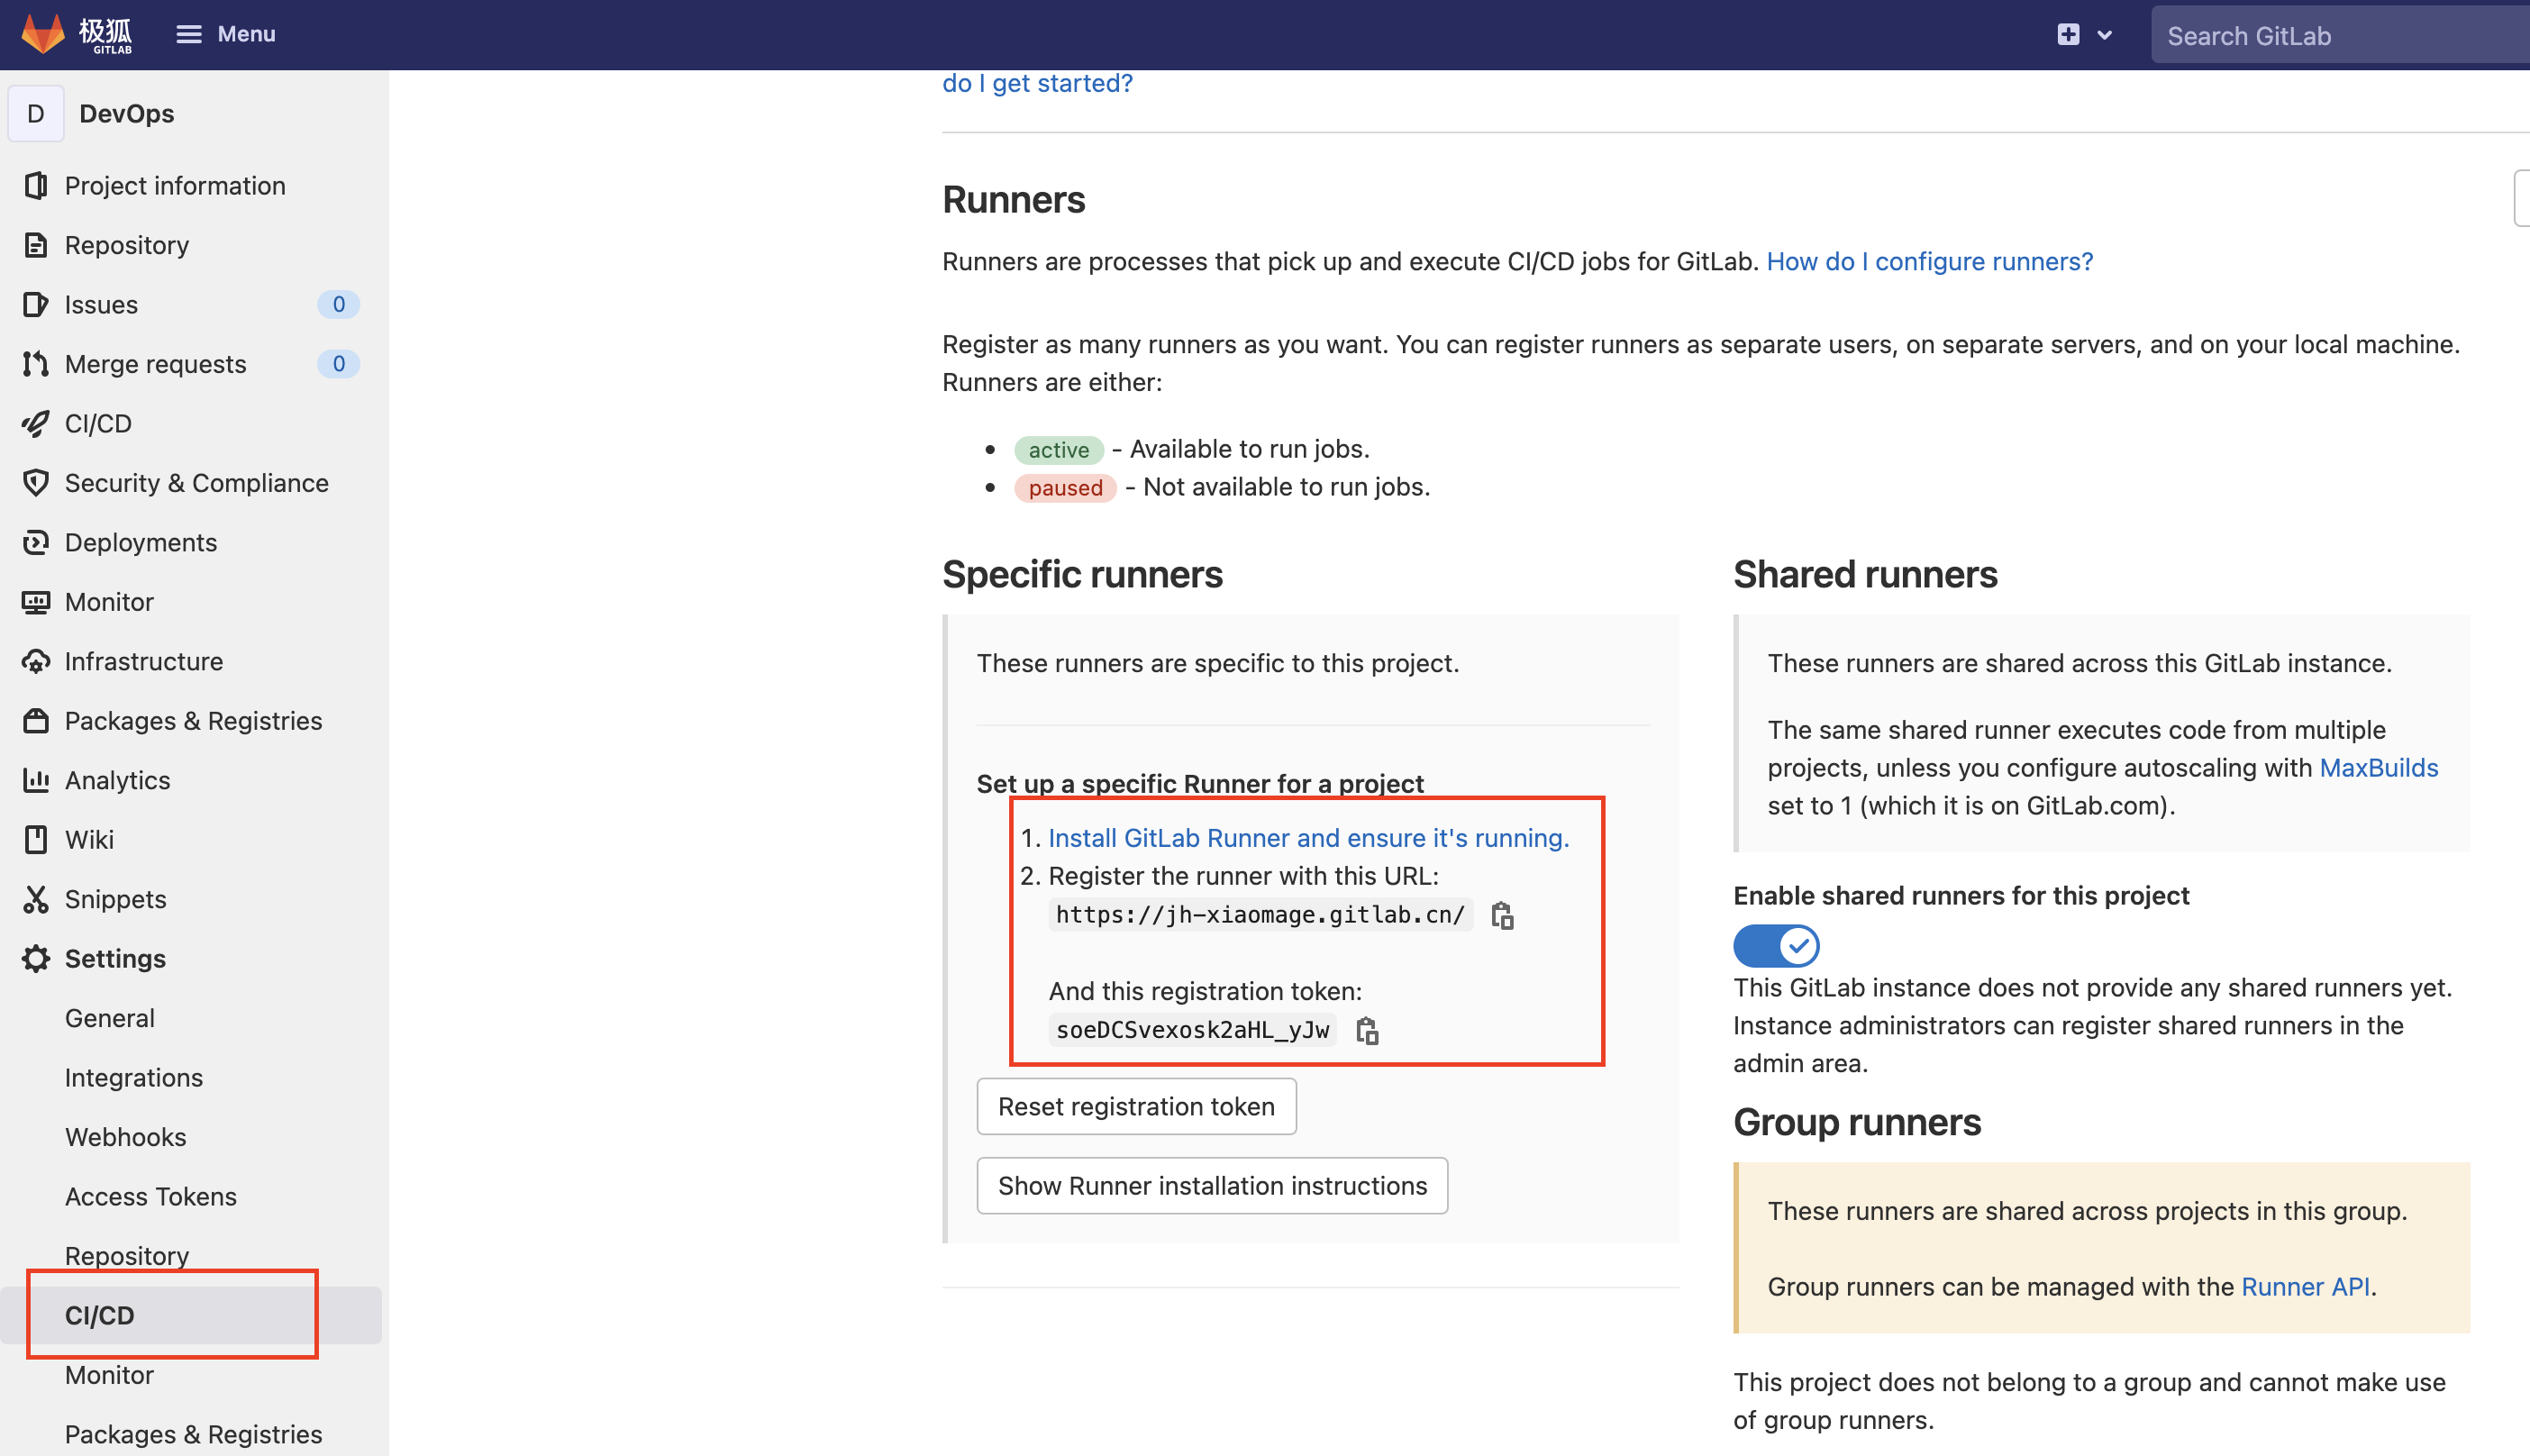This screenshot has height=1456, width=2530.
Task: Open Security & Compliance shield icon
Action: 36,482
